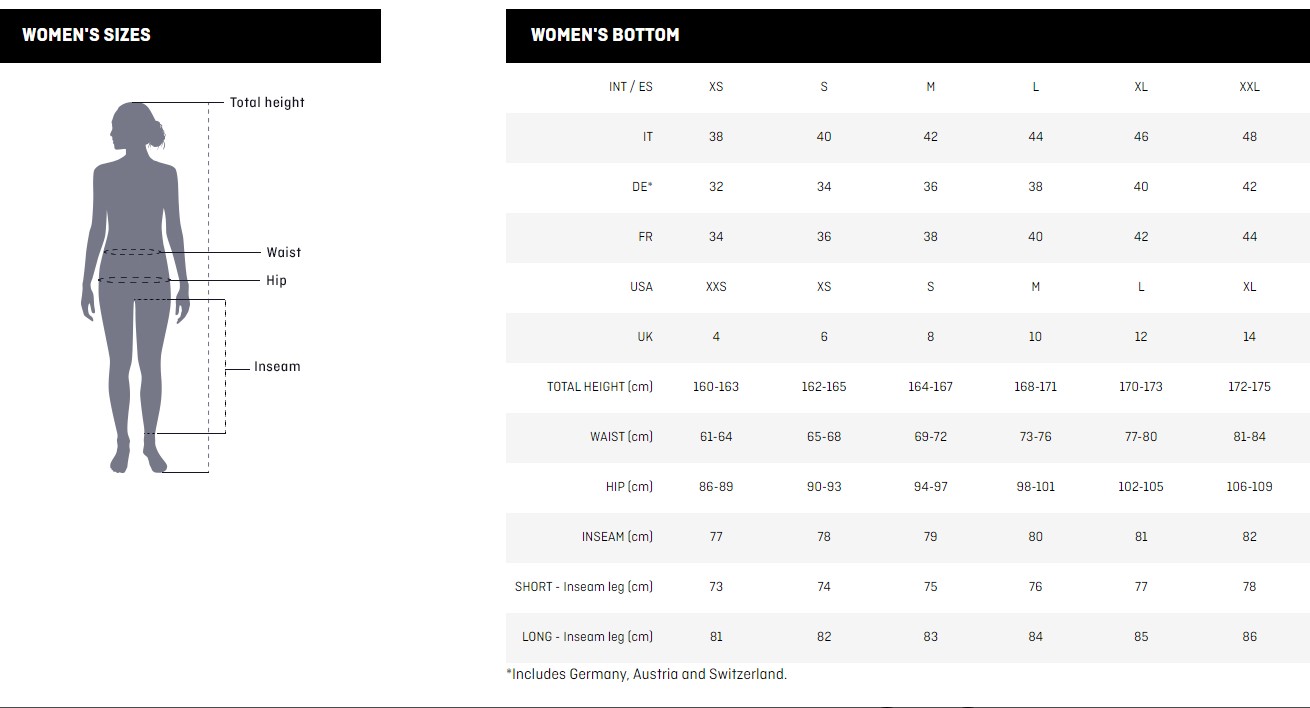Click the WOMEN'S BOTTOM table header

pyautogui.click(x=605, y=35)
